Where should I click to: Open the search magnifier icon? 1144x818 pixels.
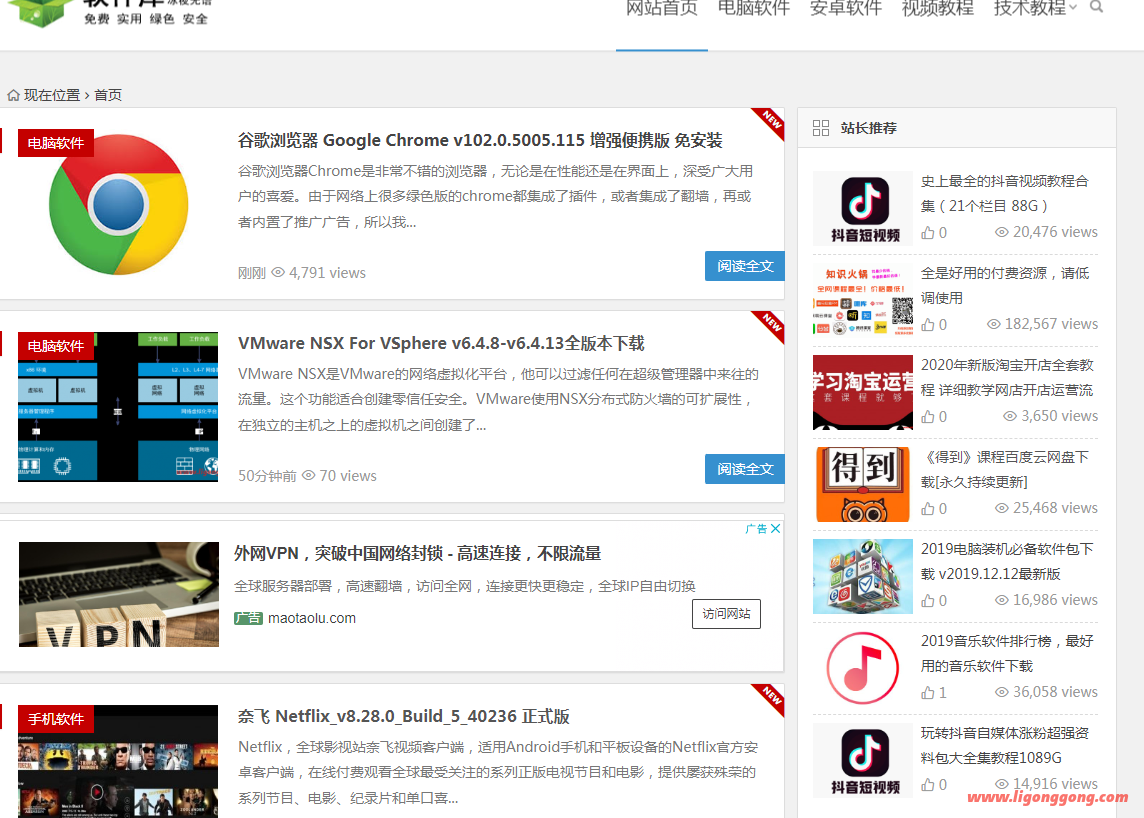[1096, 7]
